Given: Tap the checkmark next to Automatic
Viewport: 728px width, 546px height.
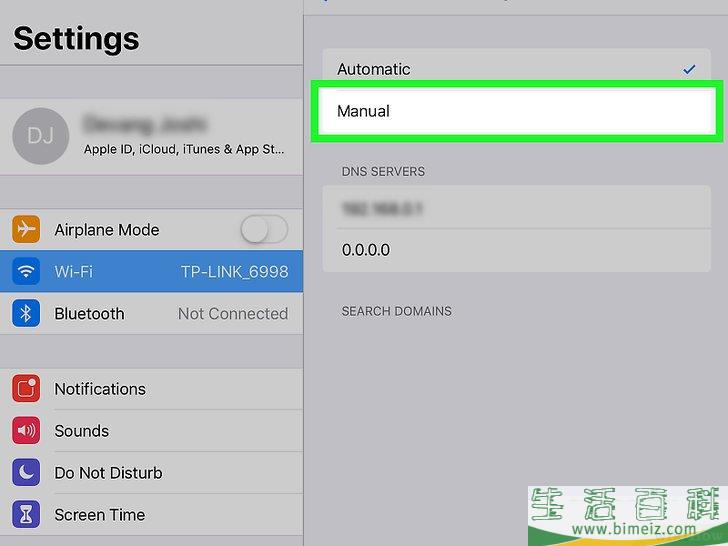Looking at the screenshot, I should (689, 70).
